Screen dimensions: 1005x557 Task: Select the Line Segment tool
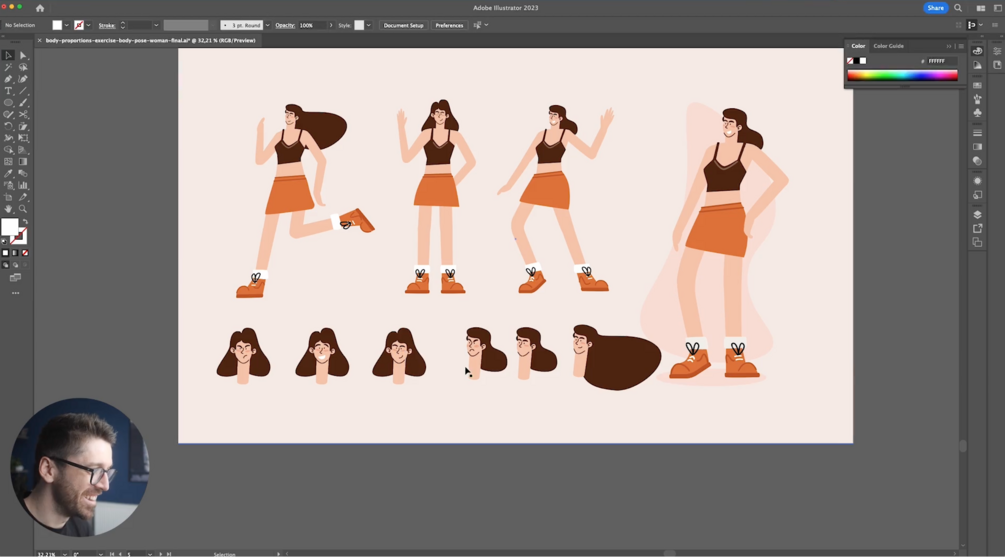23,91
